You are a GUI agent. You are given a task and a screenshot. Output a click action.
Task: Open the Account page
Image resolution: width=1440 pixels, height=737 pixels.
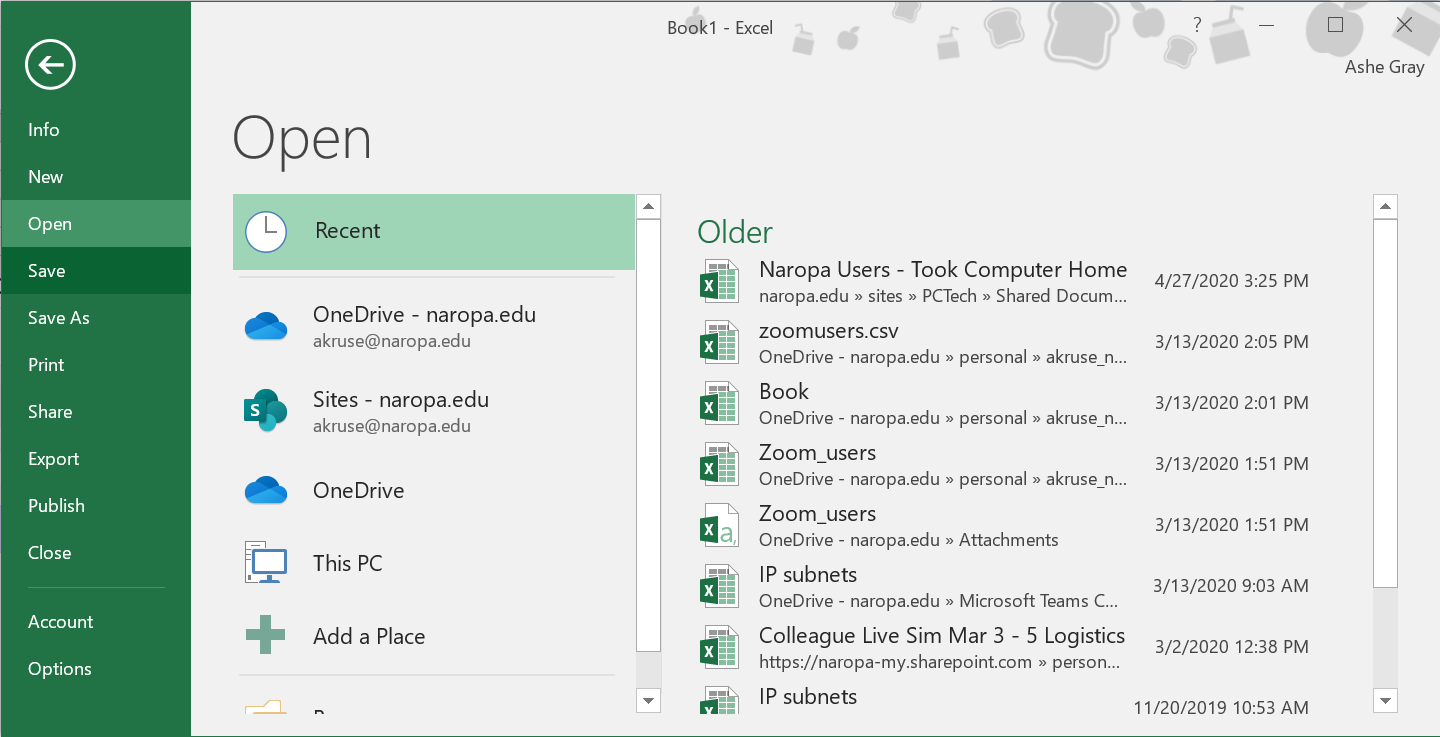pyautogui.click(x=95, y=622)
